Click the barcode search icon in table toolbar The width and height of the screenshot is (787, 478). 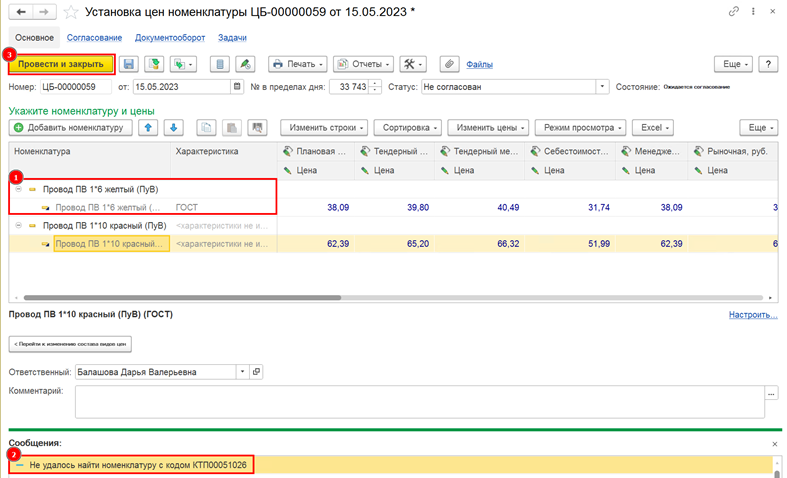(257, 128)
